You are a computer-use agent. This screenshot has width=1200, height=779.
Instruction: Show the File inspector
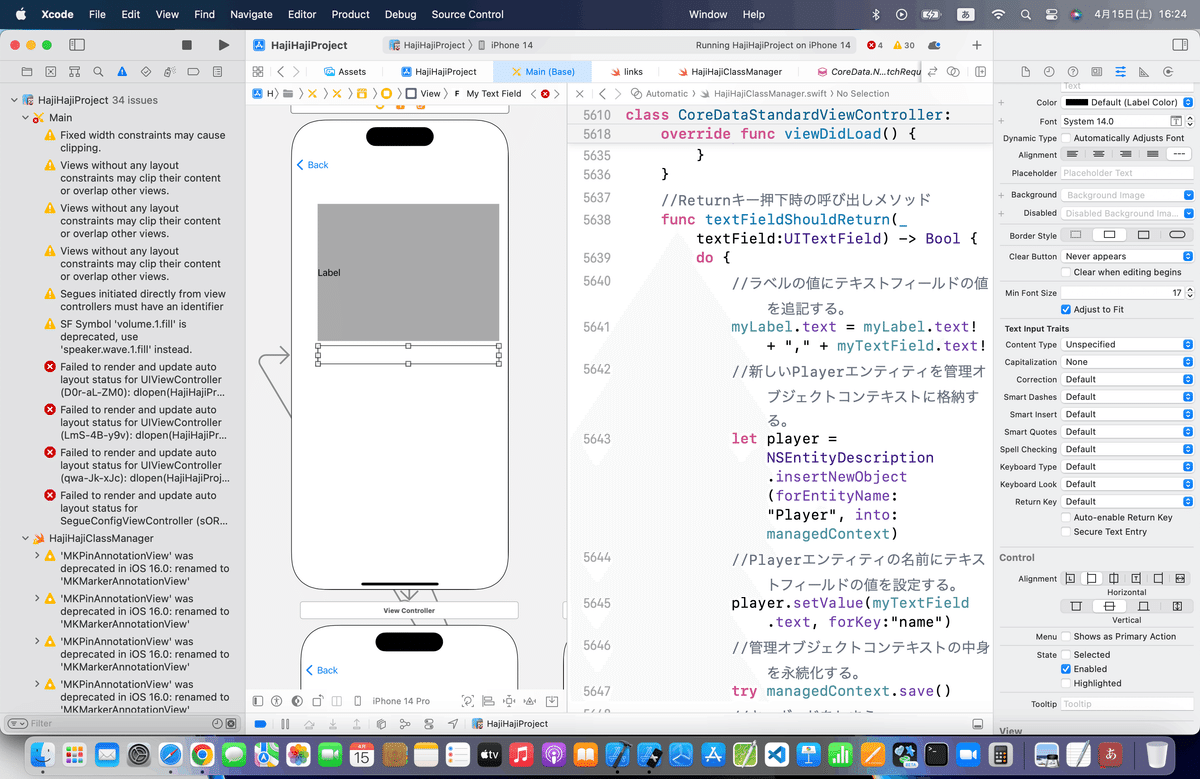click(1024, 72)
